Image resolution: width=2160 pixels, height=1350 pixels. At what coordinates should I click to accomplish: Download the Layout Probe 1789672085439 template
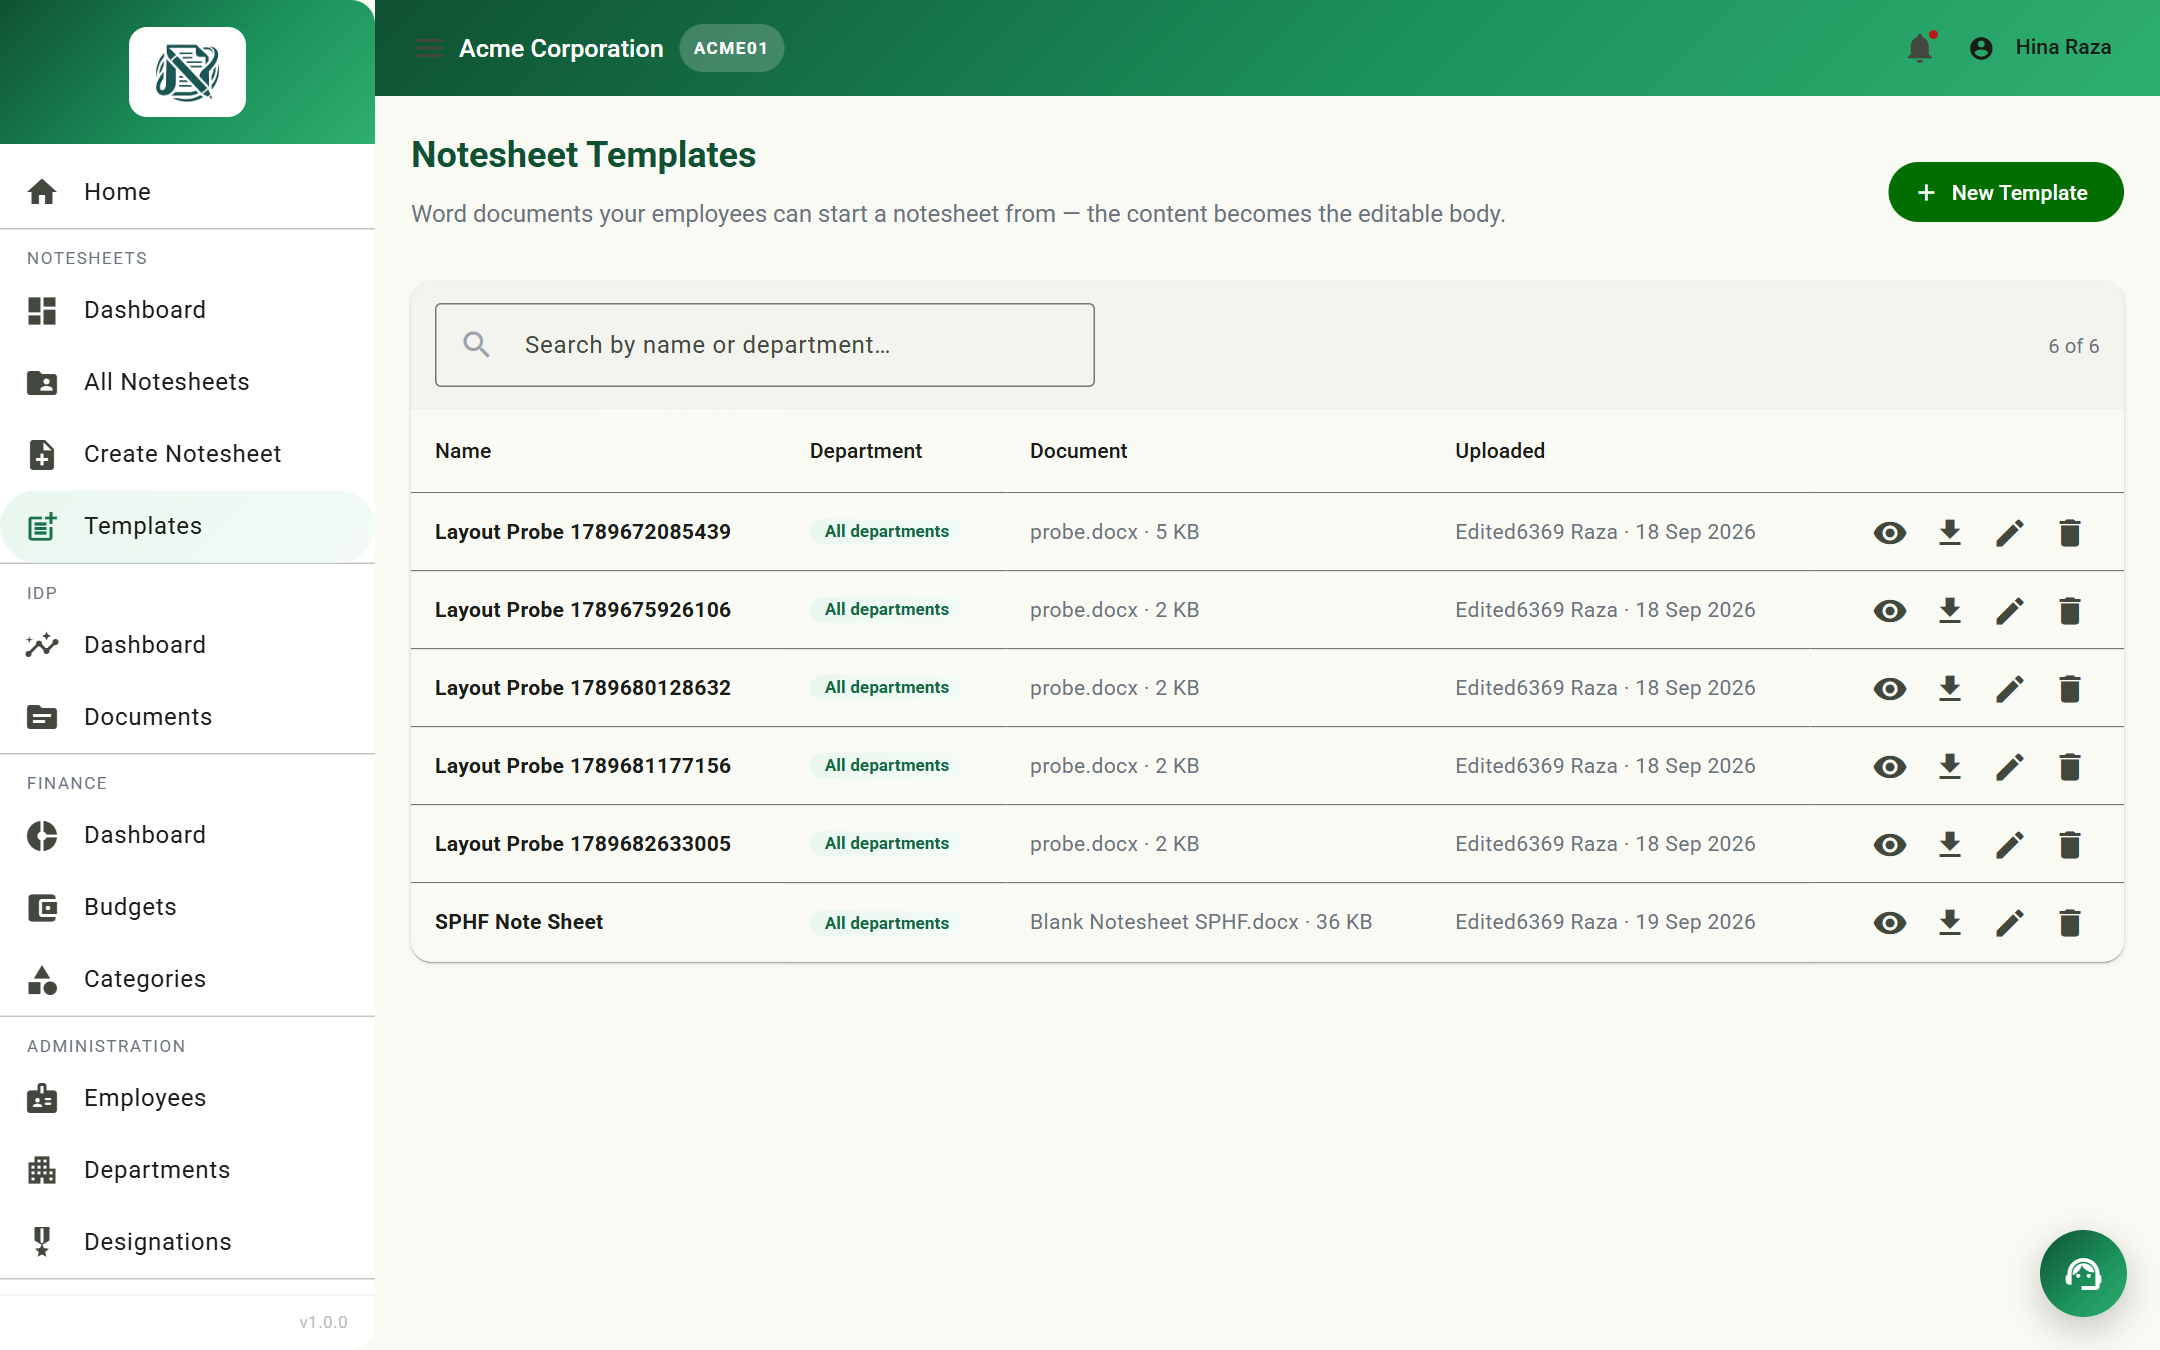tap(1949, 532)
